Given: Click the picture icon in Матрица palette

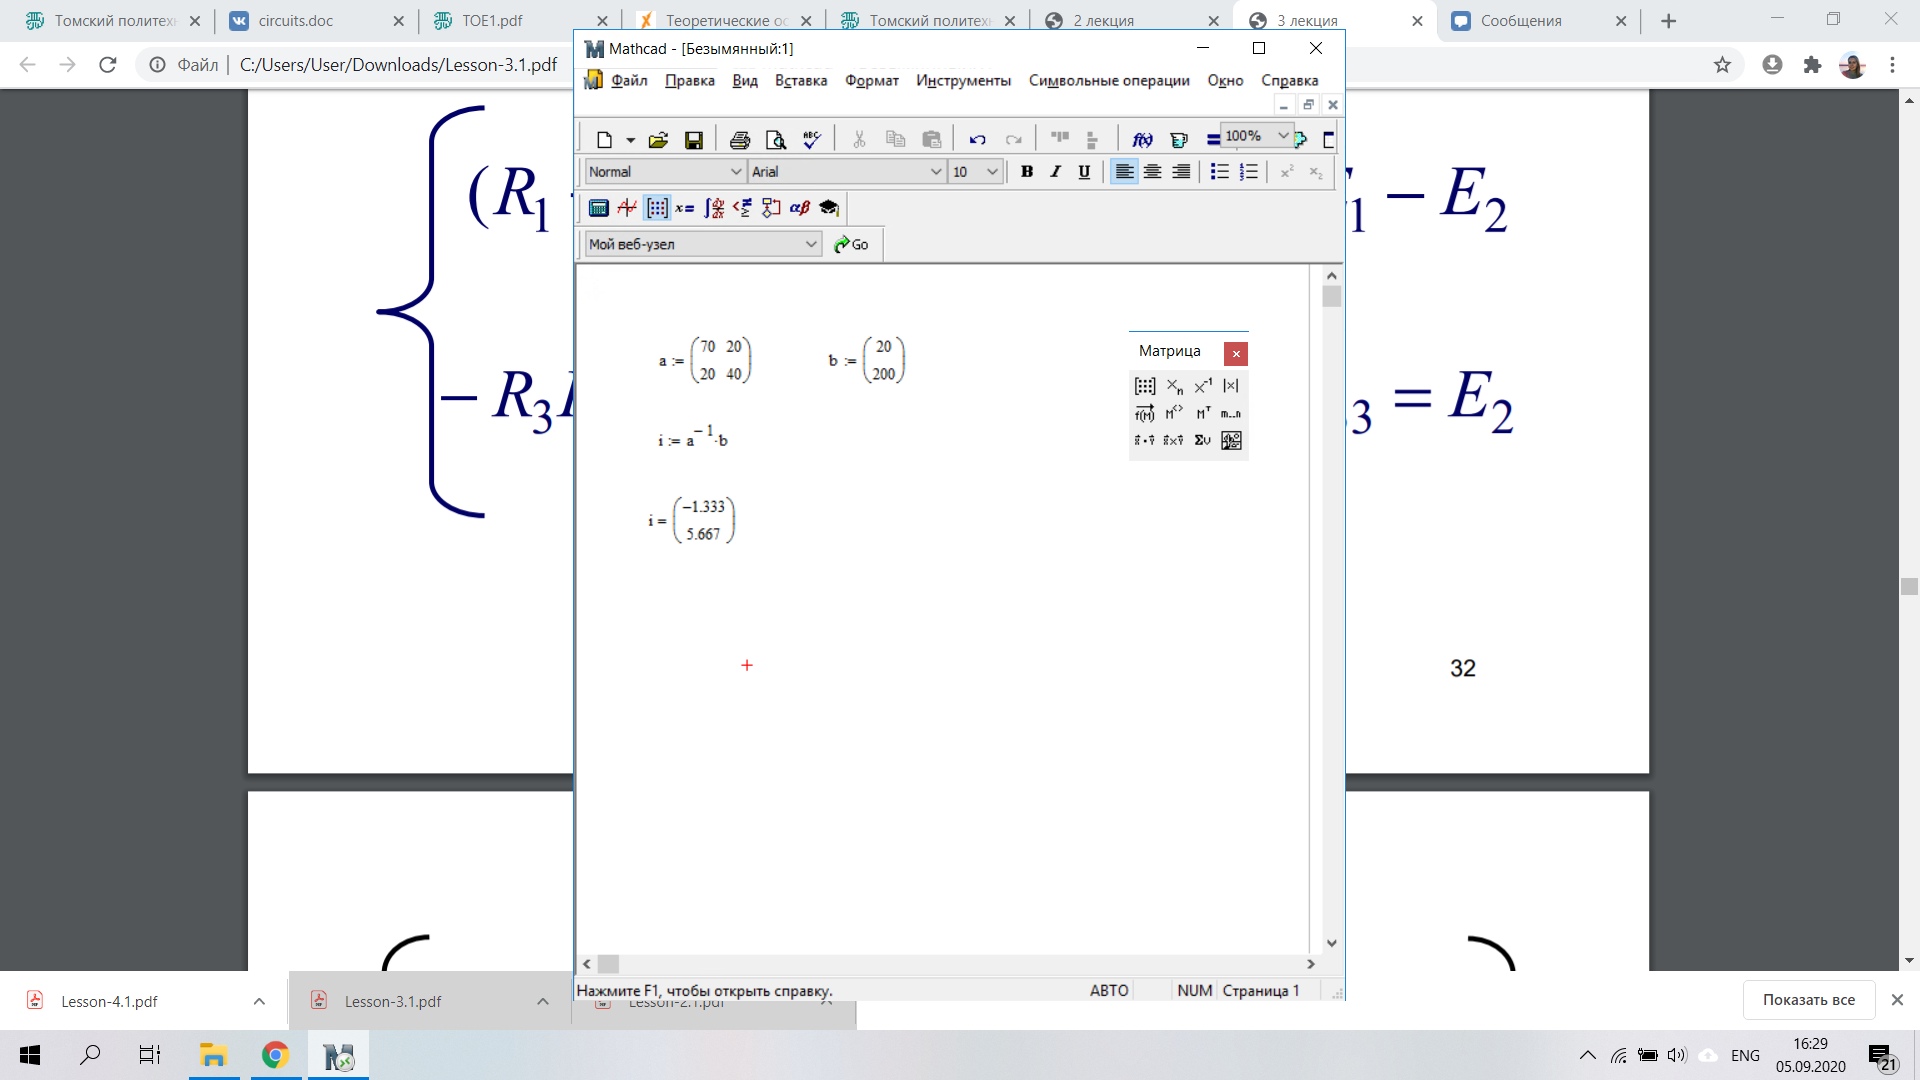Looking at the screenshot, I should (x=1231, y=440).
